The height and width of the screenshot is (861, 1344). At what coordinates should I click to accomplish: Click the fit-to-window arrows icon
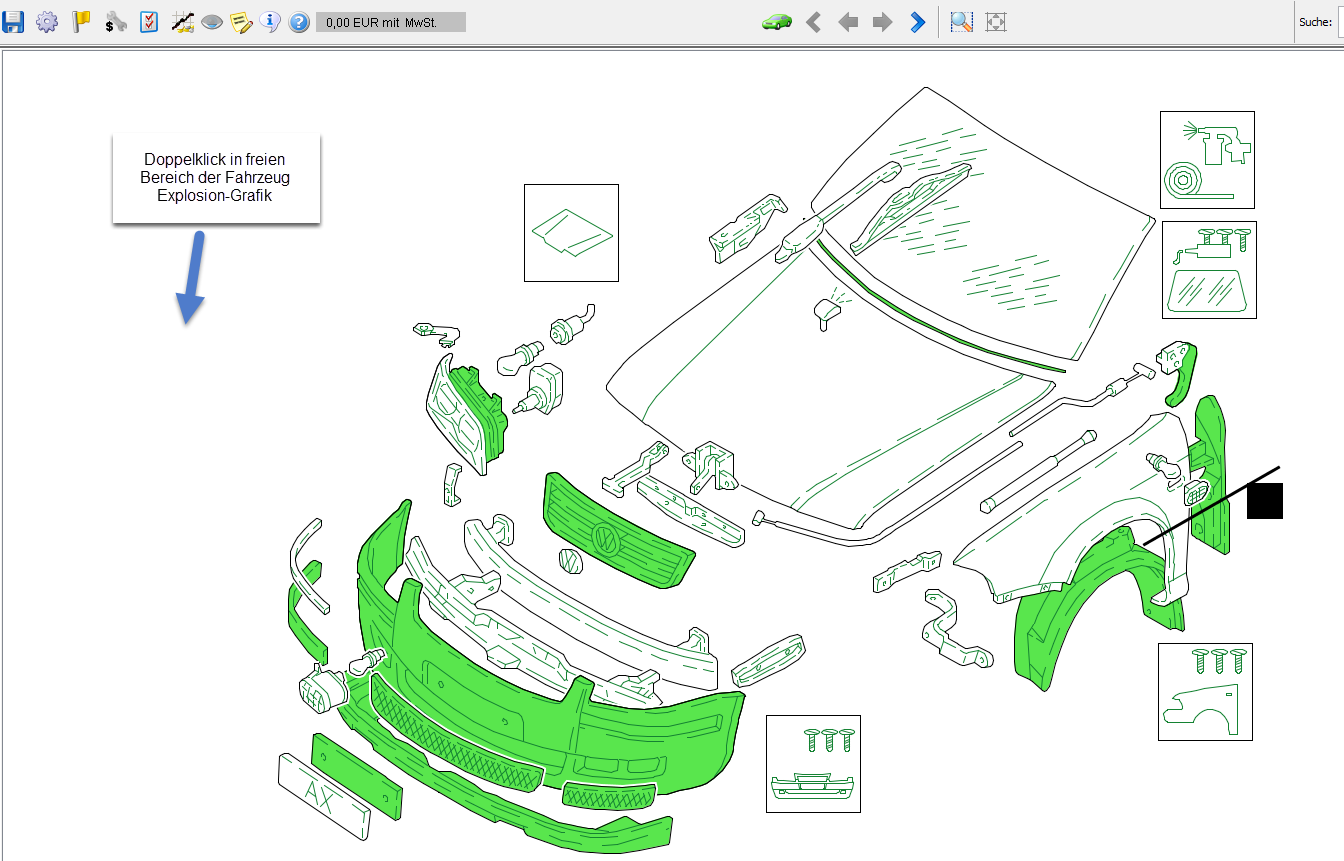(x=995, y=21)
